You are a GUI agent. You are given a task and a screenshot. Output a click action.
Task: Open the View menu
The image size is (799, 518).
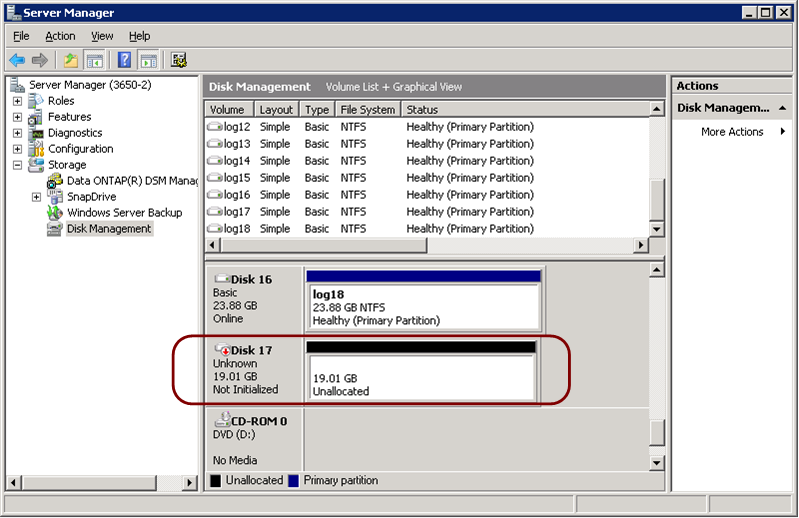[102, 36]
